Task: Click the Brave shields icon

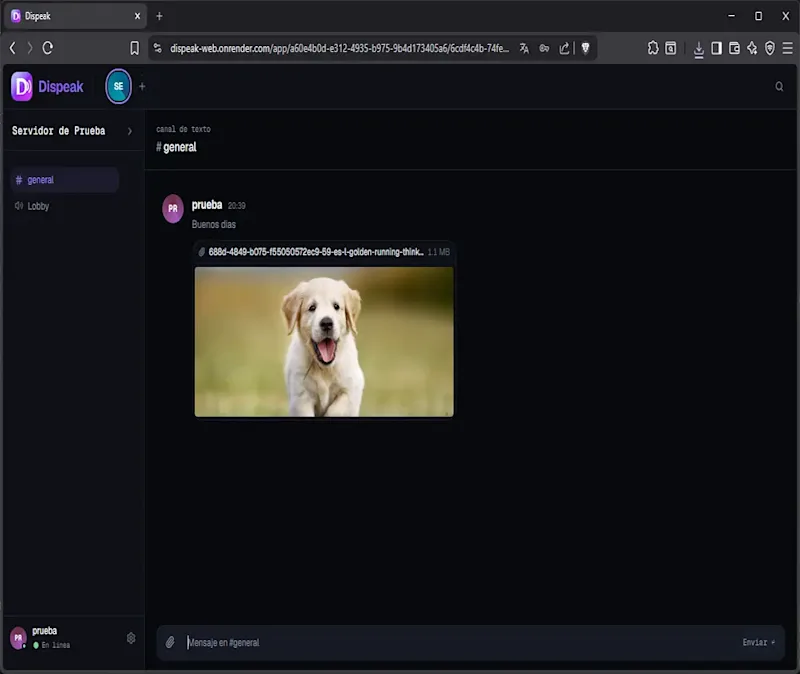Action: coord(585,48)
